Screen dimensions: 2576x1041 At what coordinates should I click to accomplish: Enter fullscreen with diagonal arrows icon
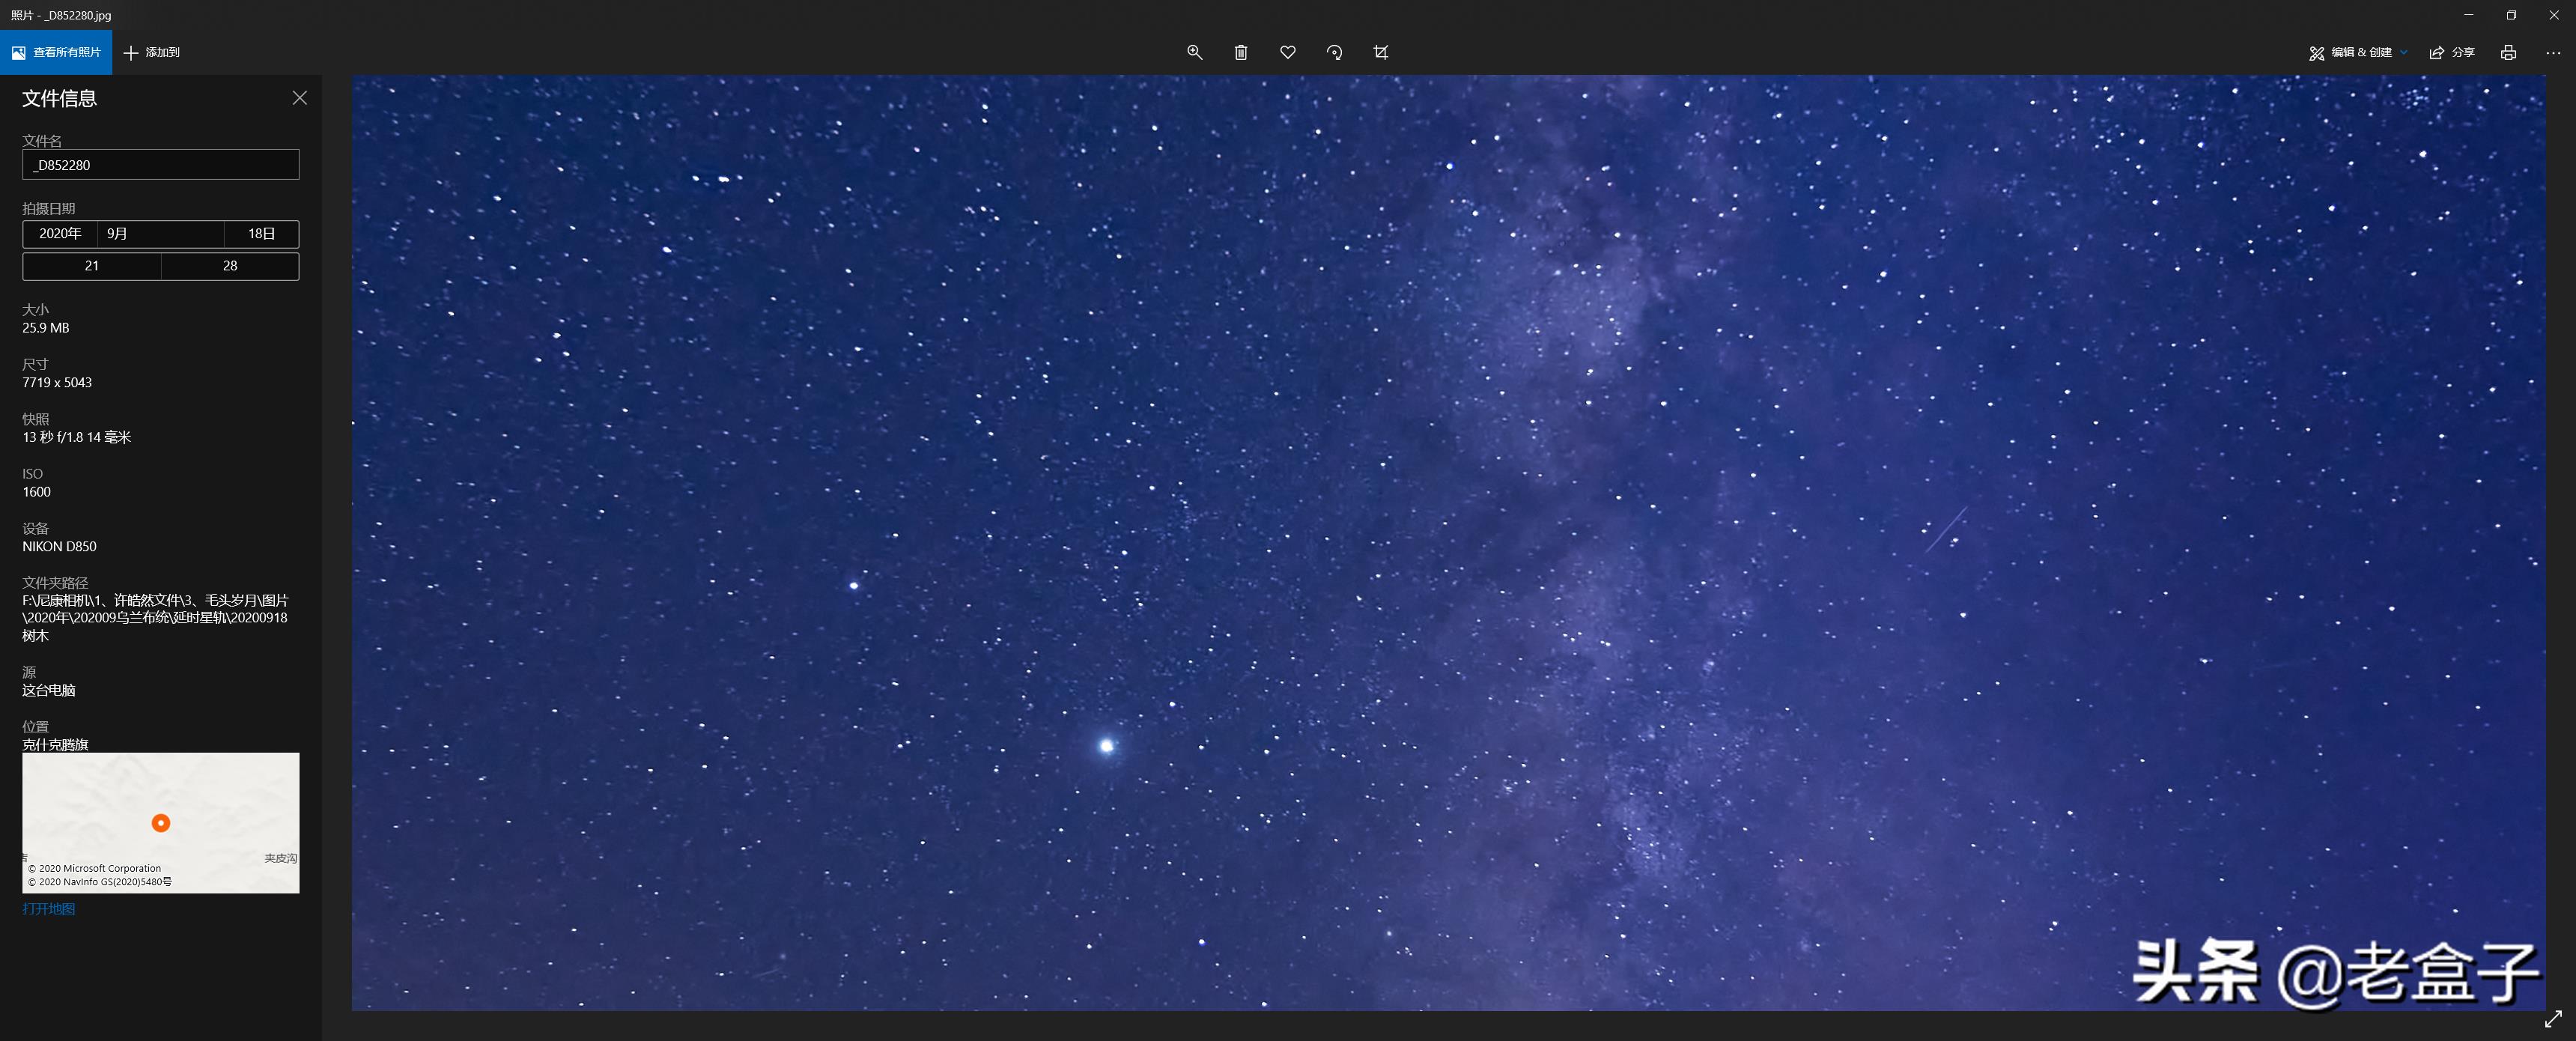pyautogui.click(x=2553, y=1019)
